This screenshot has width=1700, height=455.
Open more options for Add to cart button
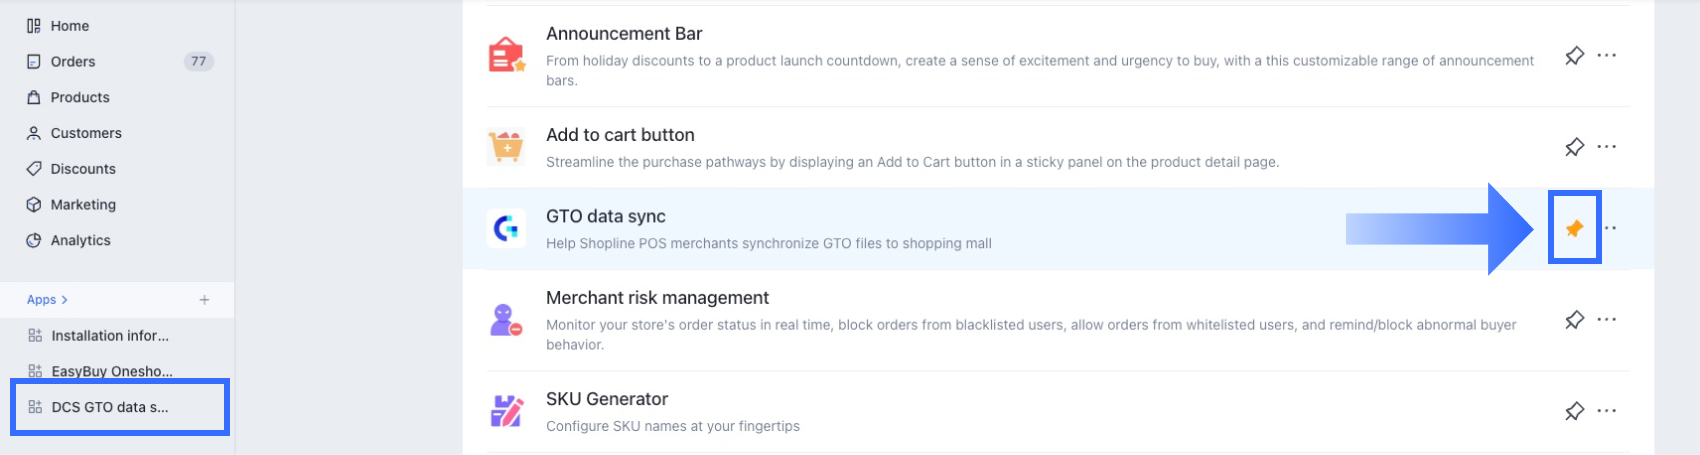(1607, 147)
